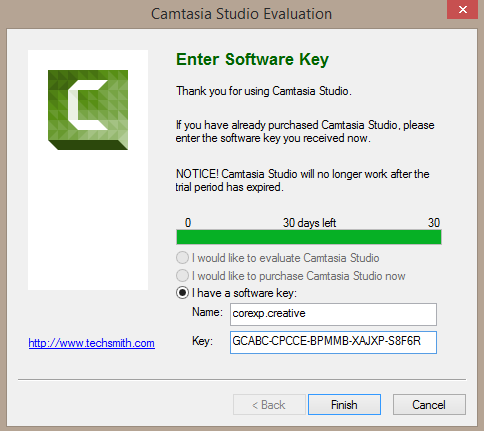
Task: Click the Camtasia Studio logo image
Action: point(88,110)
